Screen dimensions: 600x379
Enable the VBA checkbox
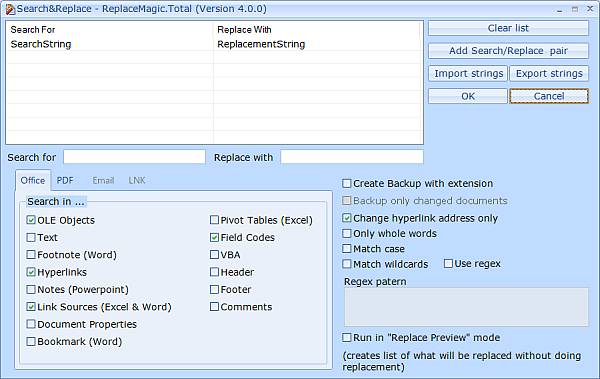[214, 255]
